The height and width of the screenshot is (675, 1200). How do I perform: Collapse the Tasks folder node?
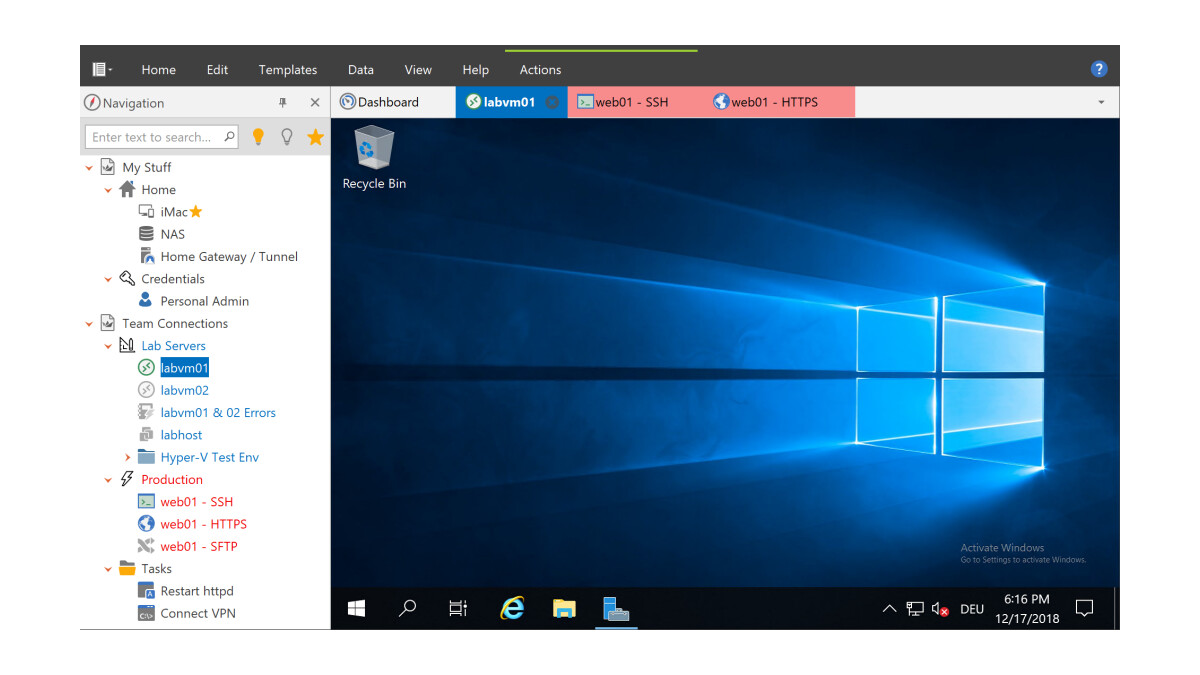coord(109,569)
